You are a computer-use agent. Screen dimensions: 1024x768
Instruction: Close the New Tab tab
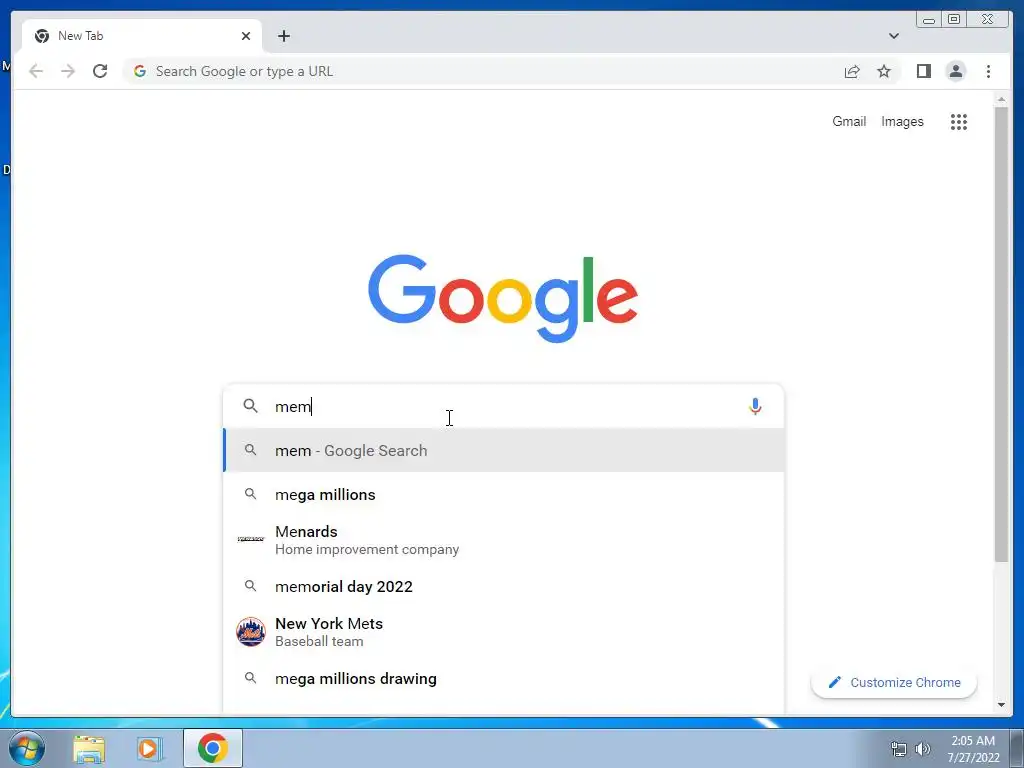pyautogui.click(x=246, y=36)
